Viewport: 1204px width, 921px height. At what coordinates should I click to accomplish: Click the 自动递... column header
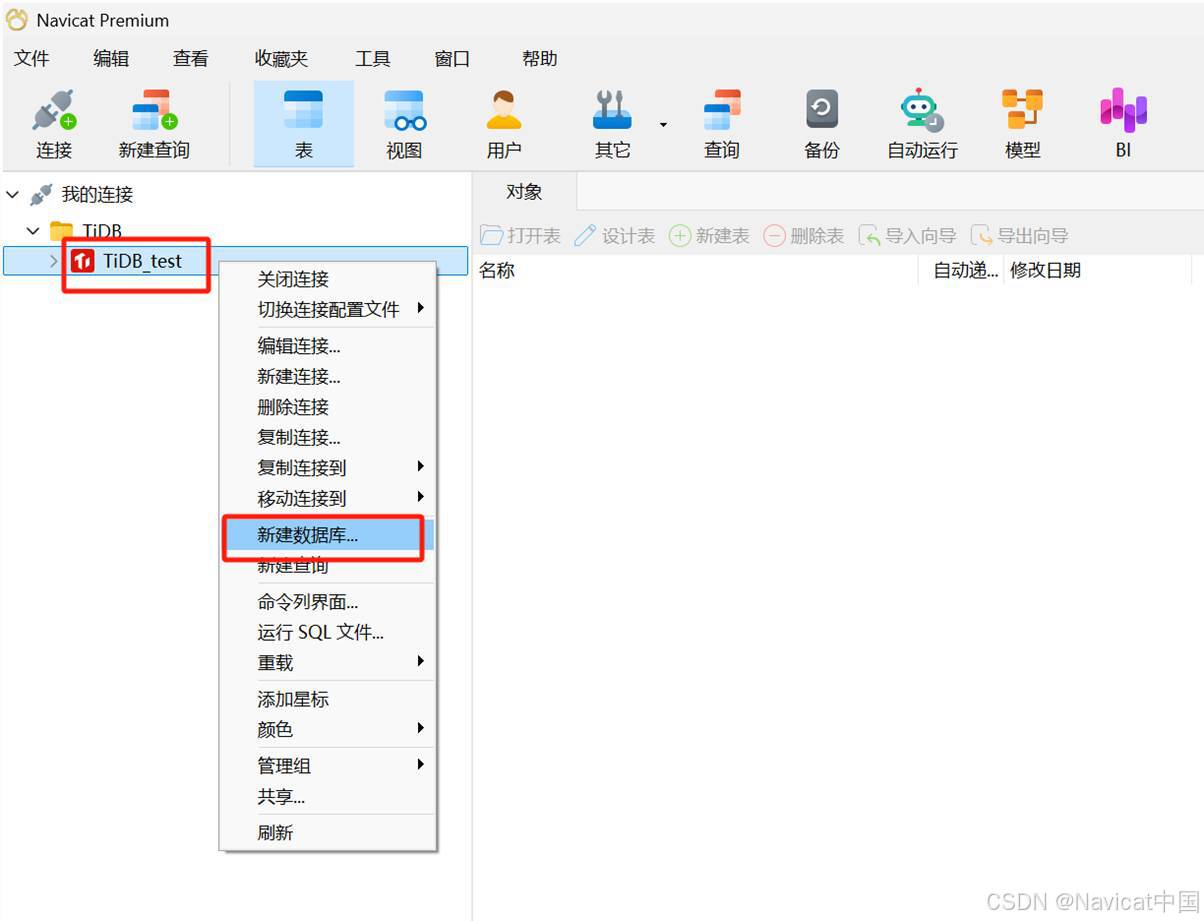pos(965,270)
